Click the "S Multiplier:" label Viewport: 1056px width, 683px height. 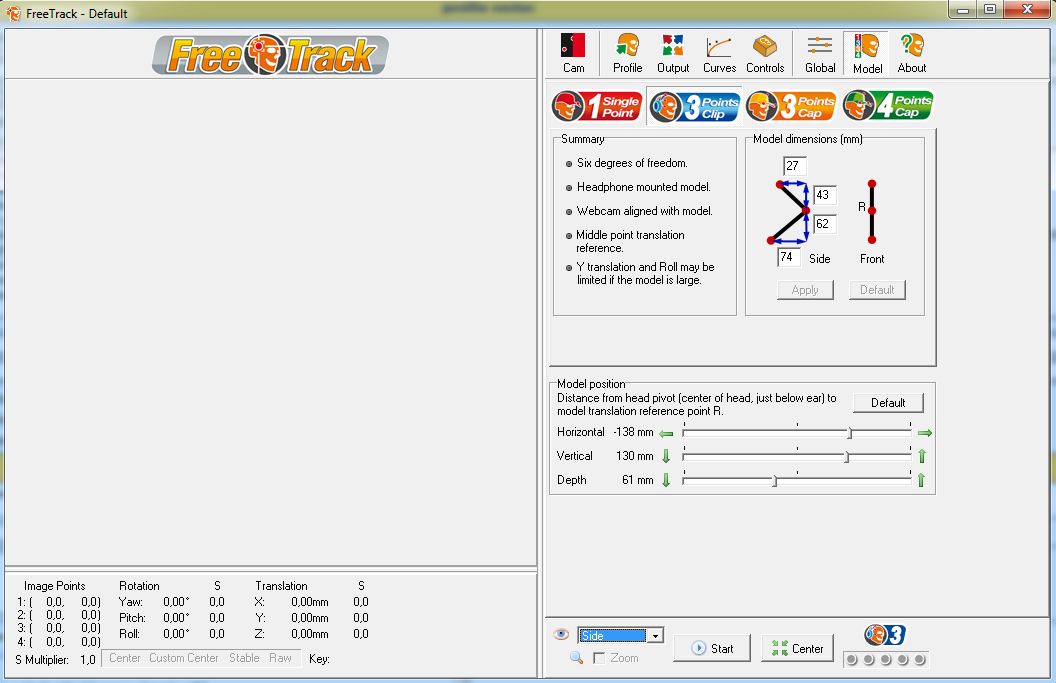pos(42,659)
